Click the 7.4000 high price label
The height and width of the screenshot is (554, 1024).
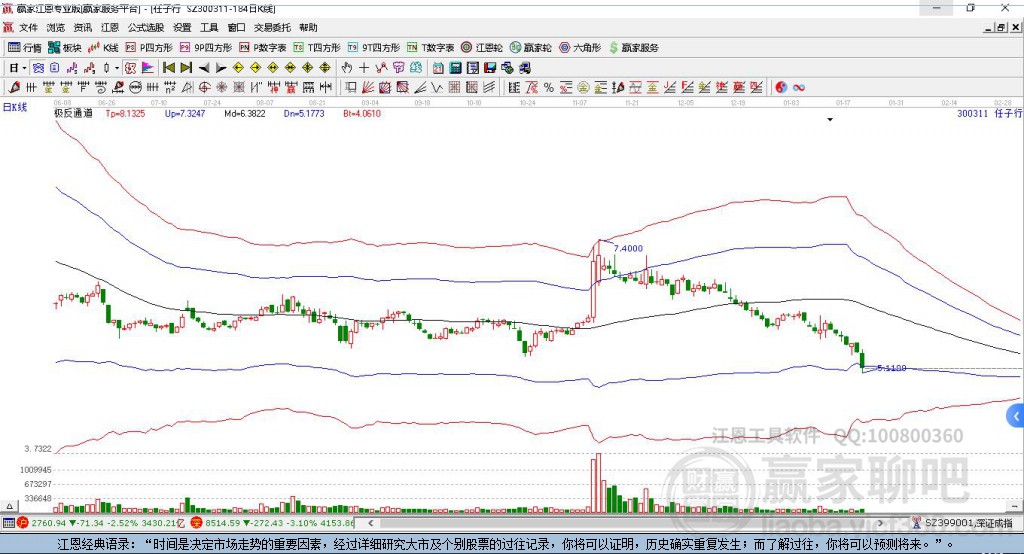pyautogui.click(x=628, y=248)
